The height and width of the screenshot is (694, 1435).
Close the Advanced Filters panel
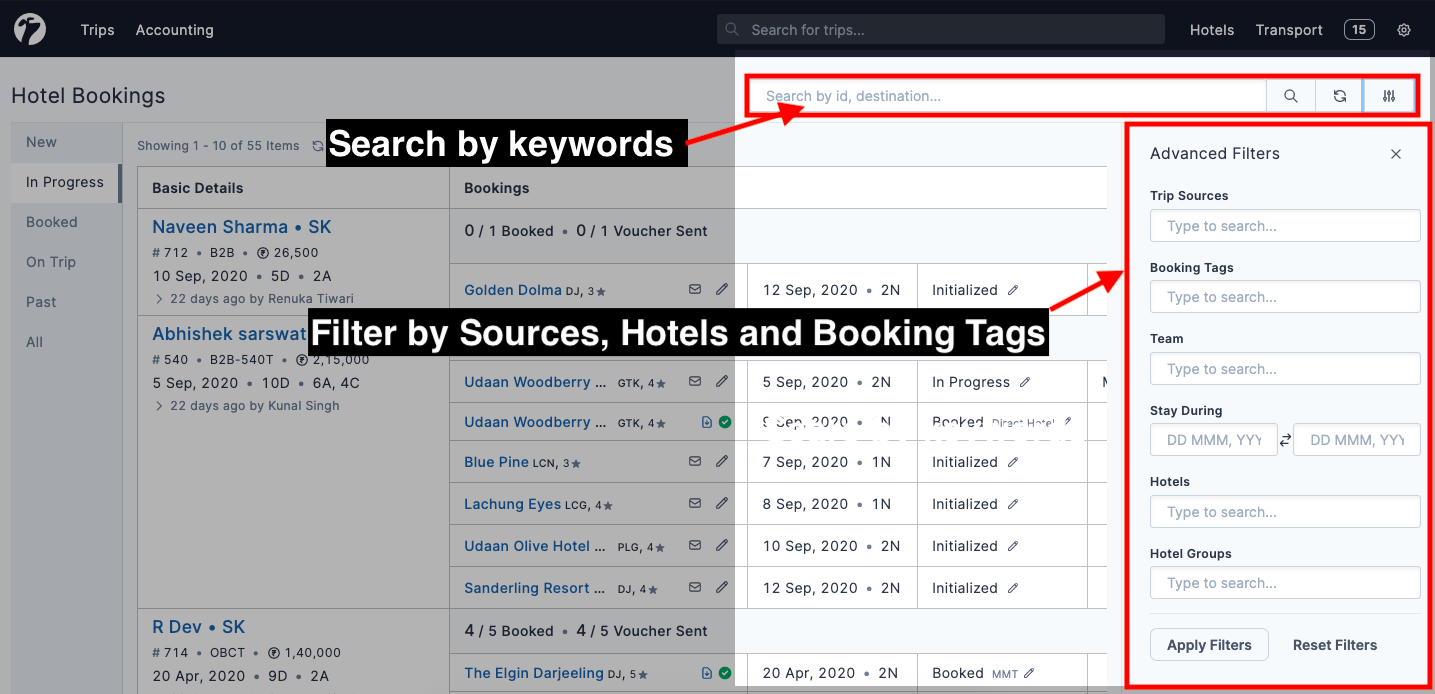(1396, 154)
